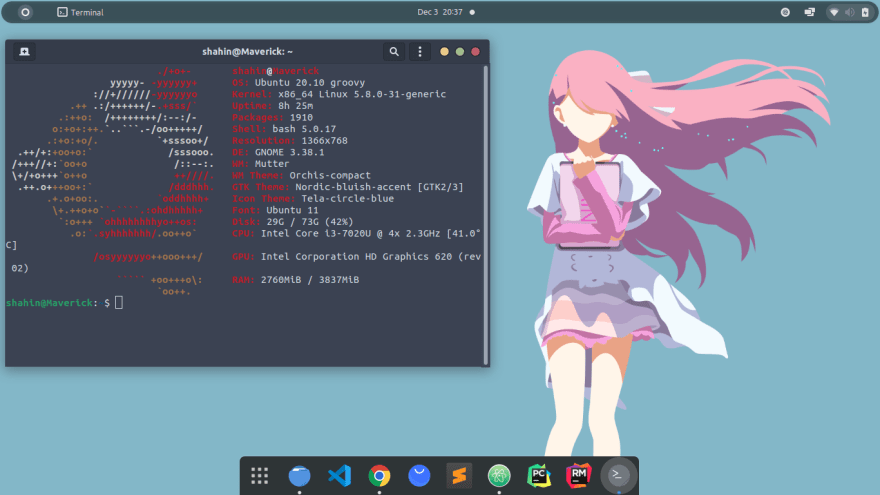880x495 pixels.
Task: Open the blue smile-face app in dock
Action: point(419,476)
